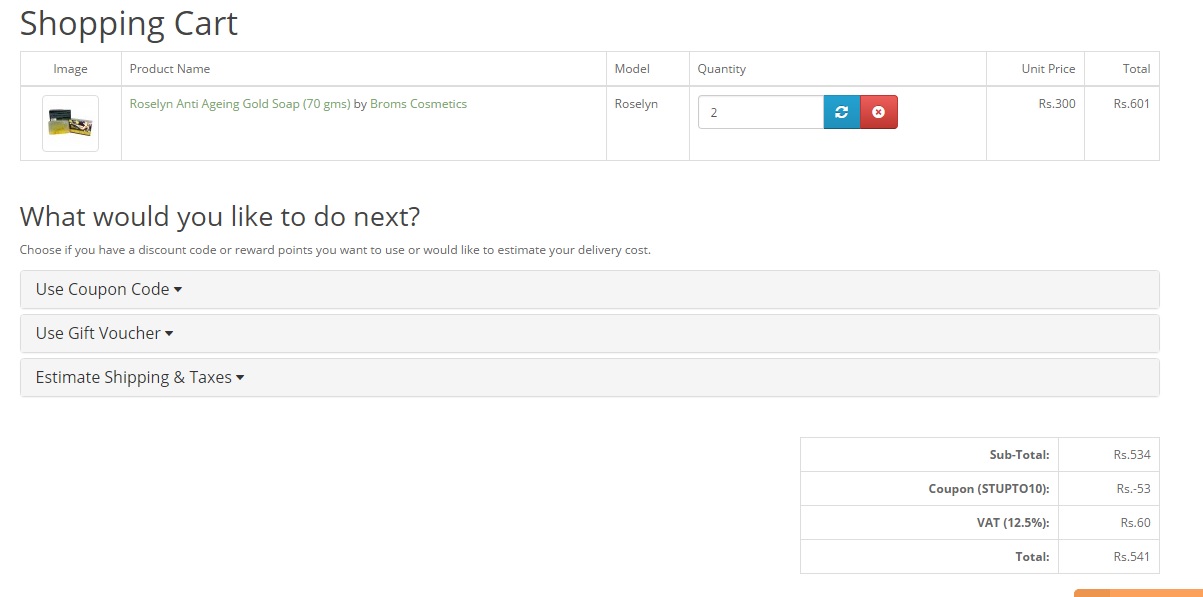Remove item using the red X icon
1203x597 pixels.
(x=878, y=113)
